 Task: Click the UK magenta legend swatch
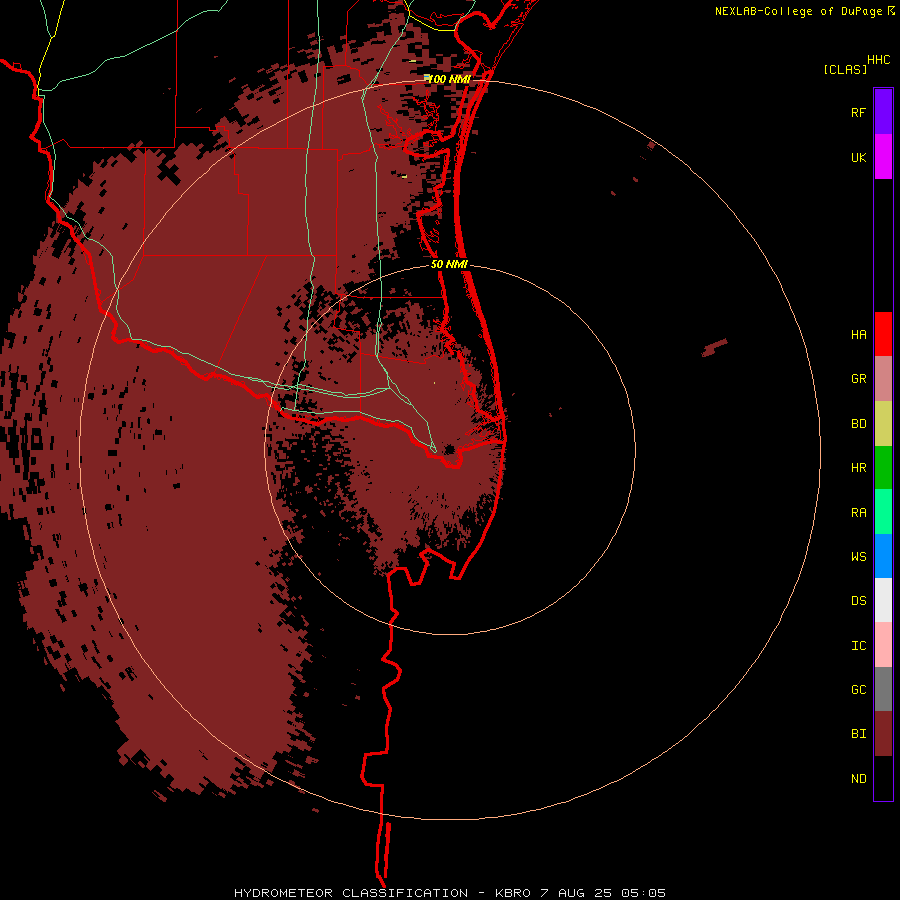tap(883, 157)
